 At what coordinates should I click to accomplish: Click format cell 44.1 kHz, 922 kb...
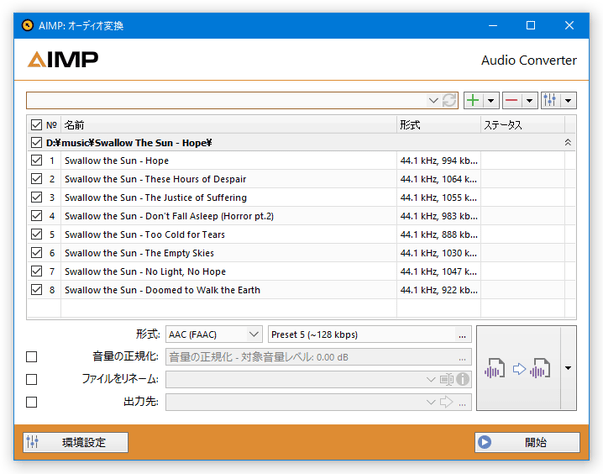click(438, 290)
